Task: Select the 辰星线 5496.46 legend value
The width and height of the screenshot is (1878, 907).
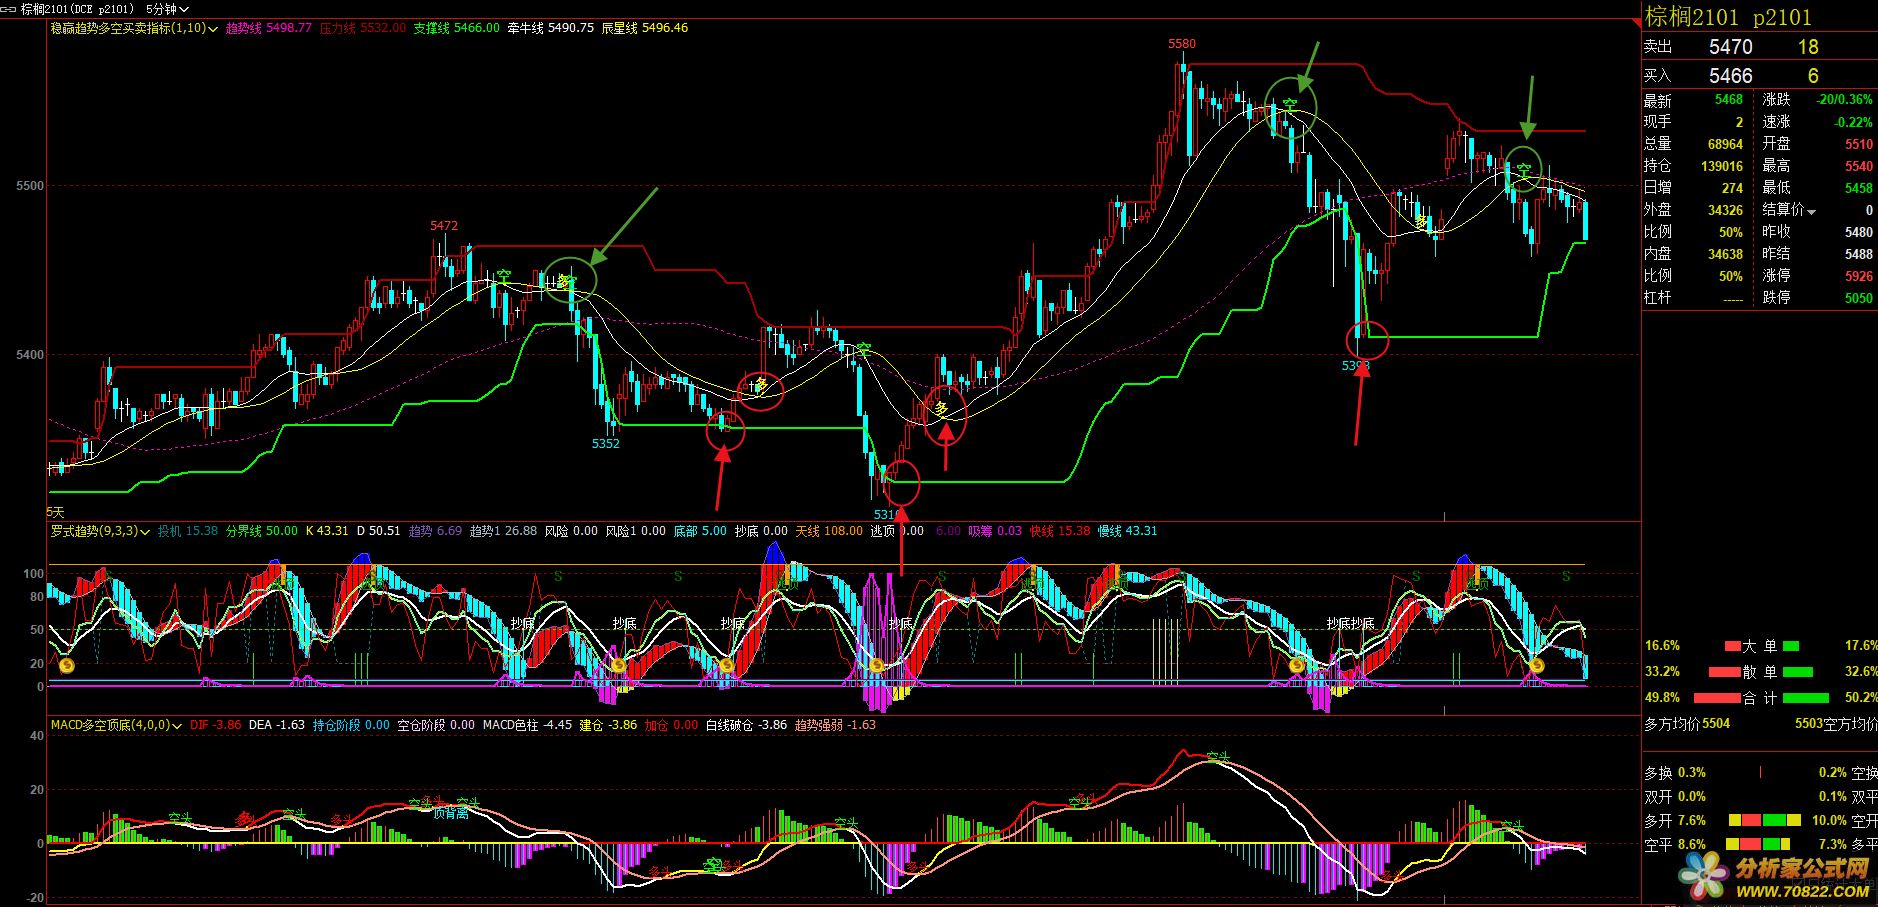Action: click(x=645, y=28)
